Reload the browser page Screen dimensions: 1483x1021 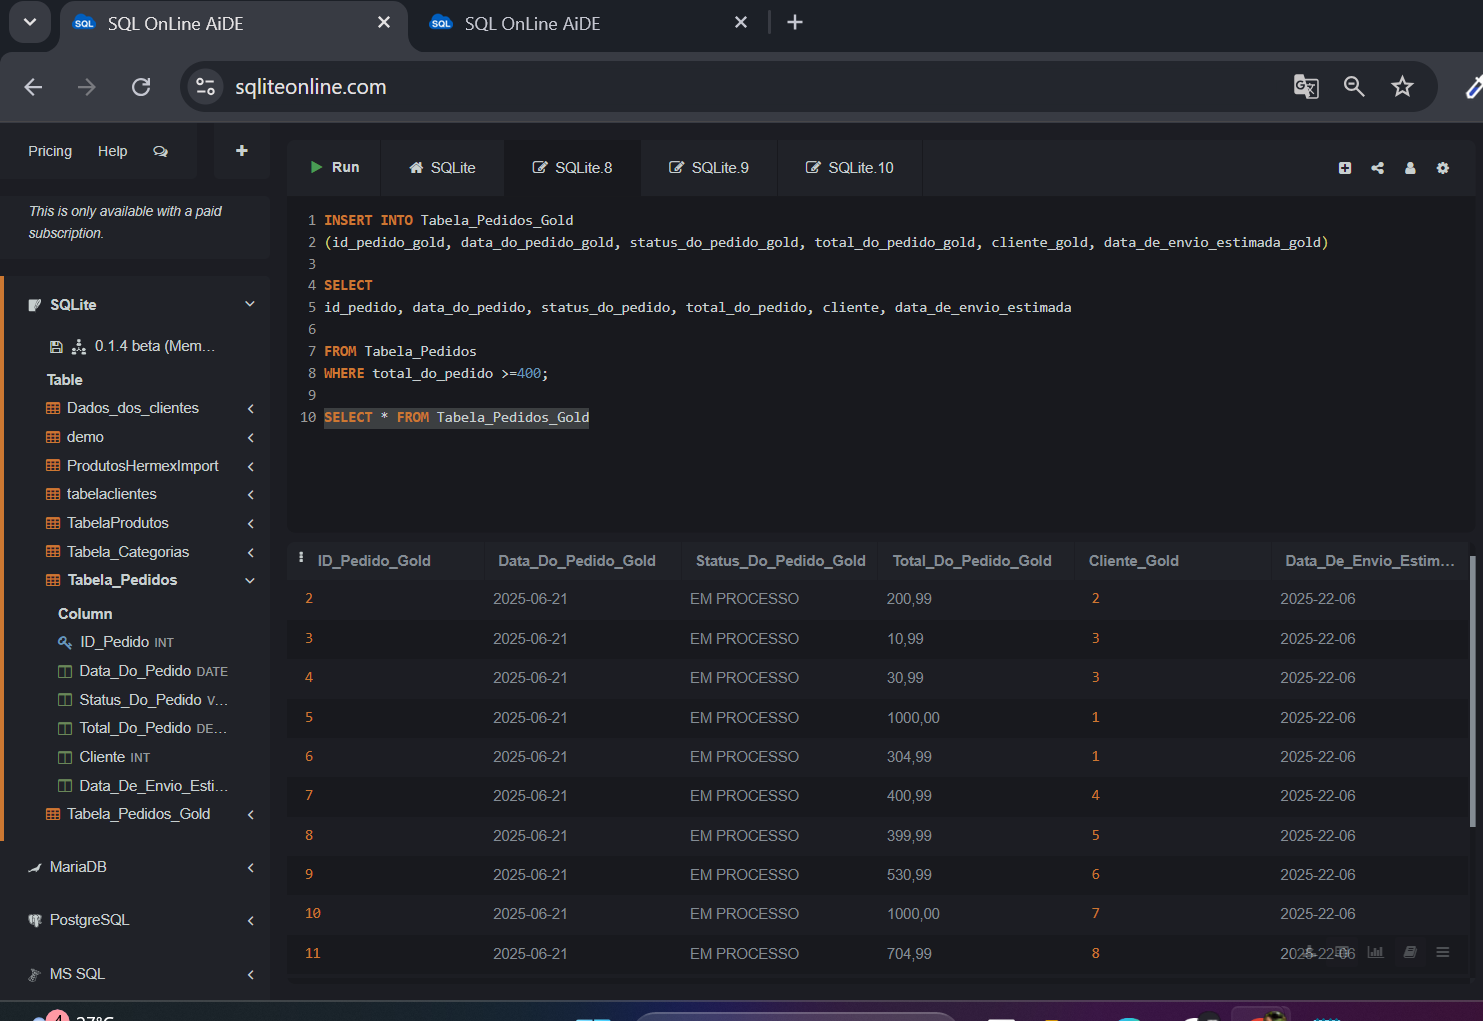pyautogui.click(x=141, y=87)
